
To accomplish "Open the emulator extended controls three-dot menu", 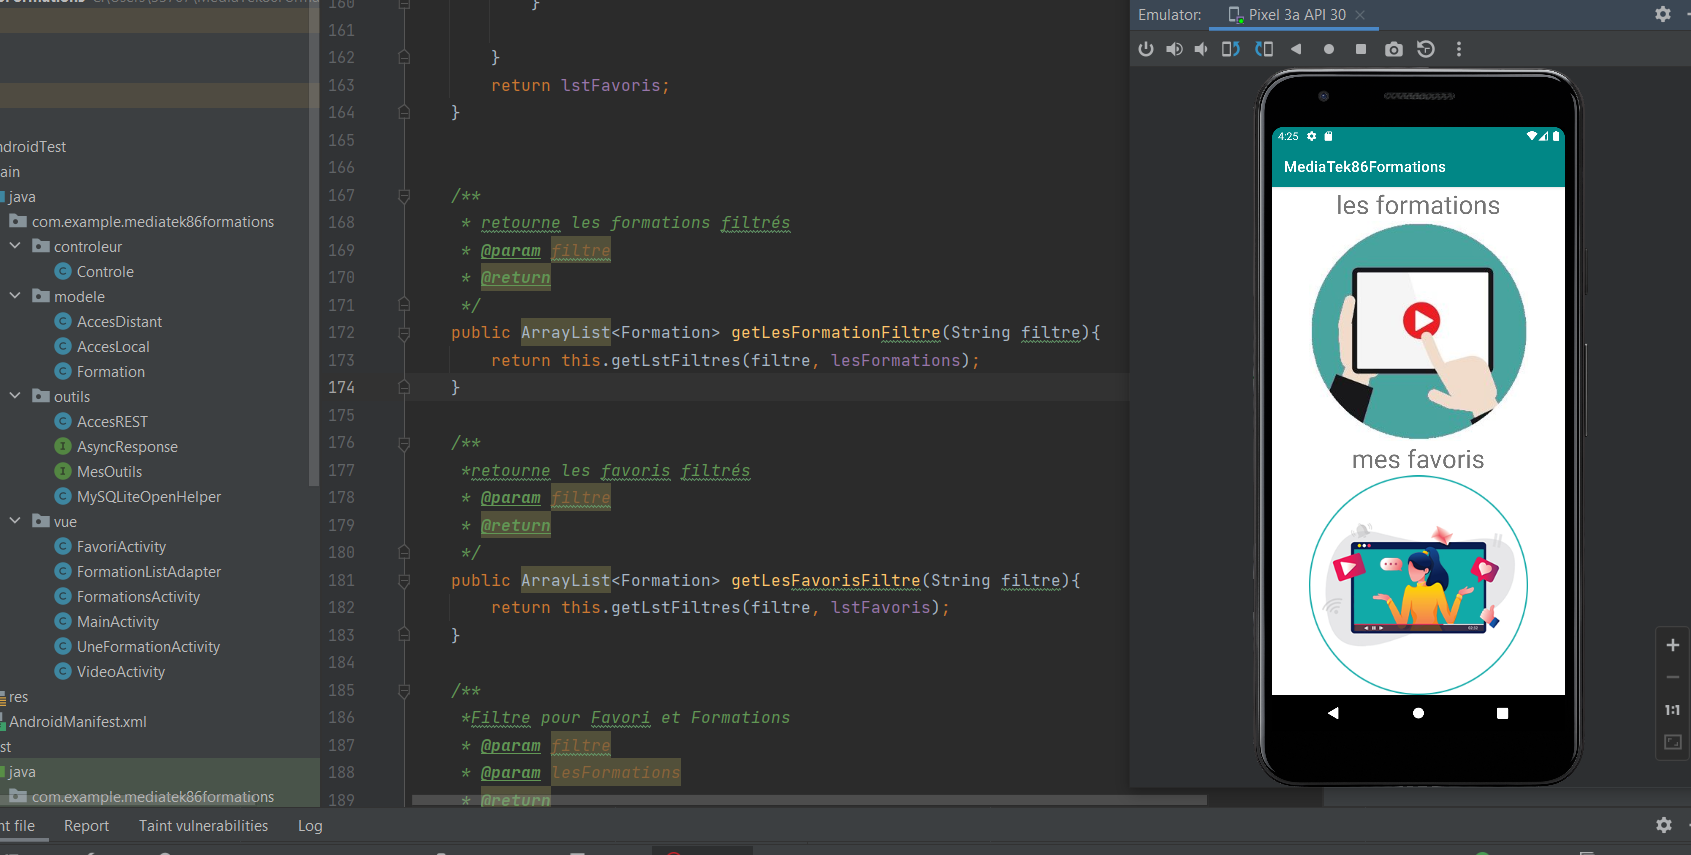I will (x=1459, y=49).
